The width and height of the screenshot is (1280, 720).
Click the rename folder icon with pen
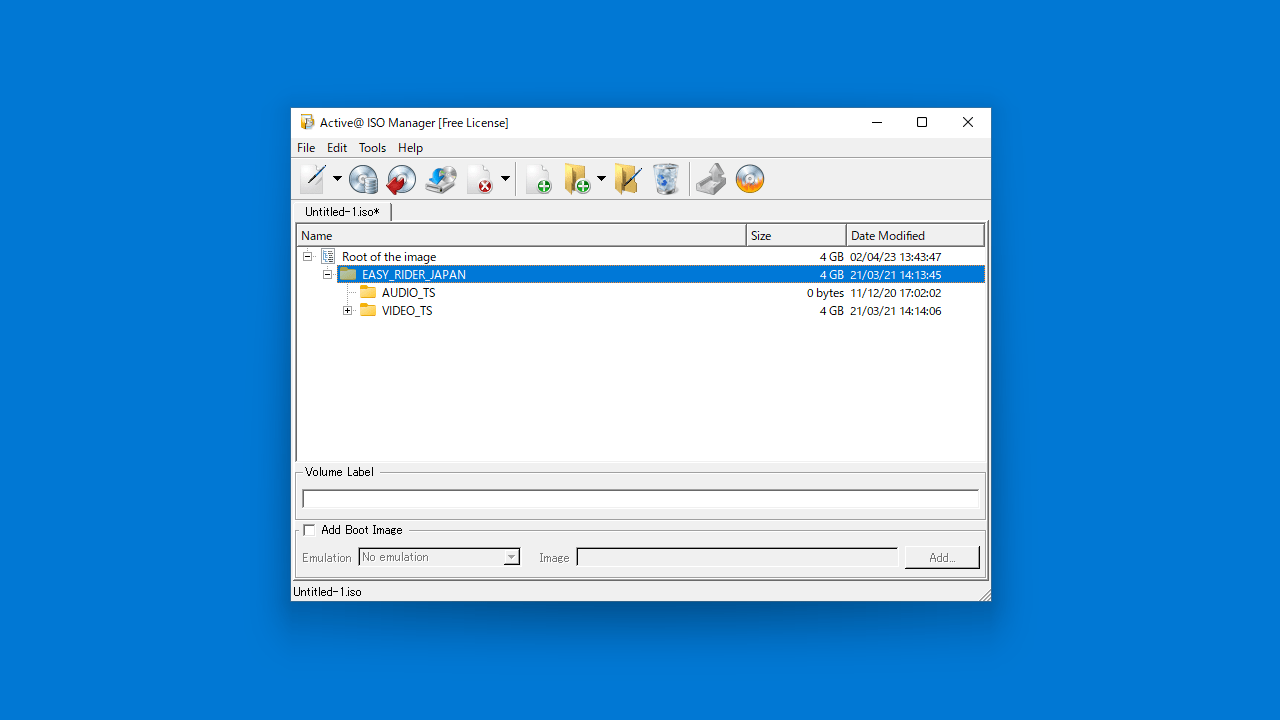[x=627, y=179]
